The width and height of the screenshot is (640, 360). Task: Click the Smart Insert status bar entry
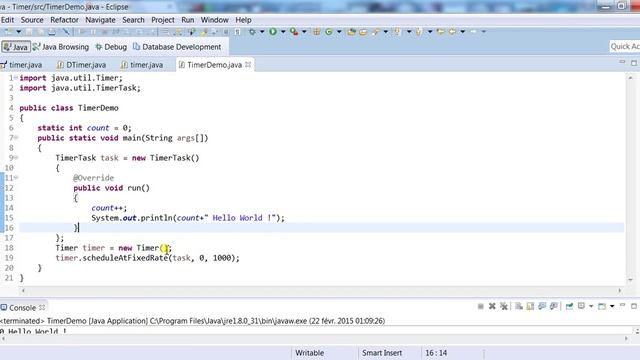(382, 353)
